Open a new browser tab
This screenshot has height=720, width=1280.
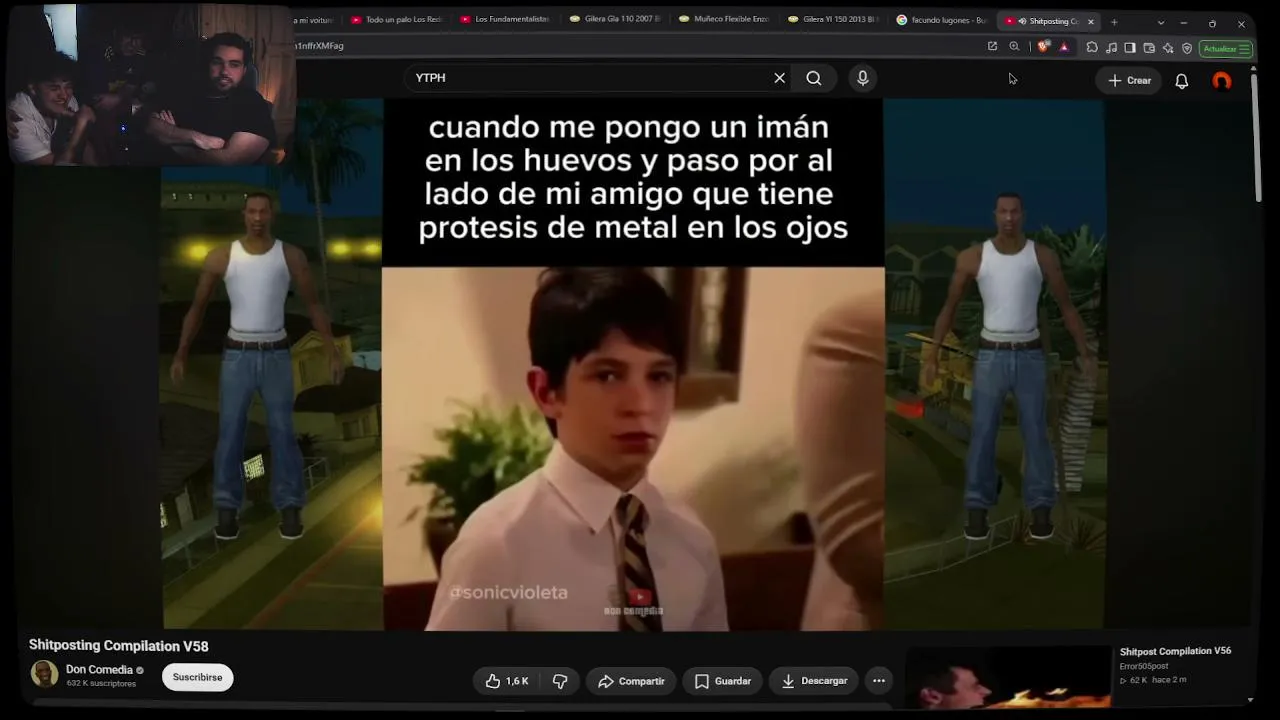point(1114,22)
